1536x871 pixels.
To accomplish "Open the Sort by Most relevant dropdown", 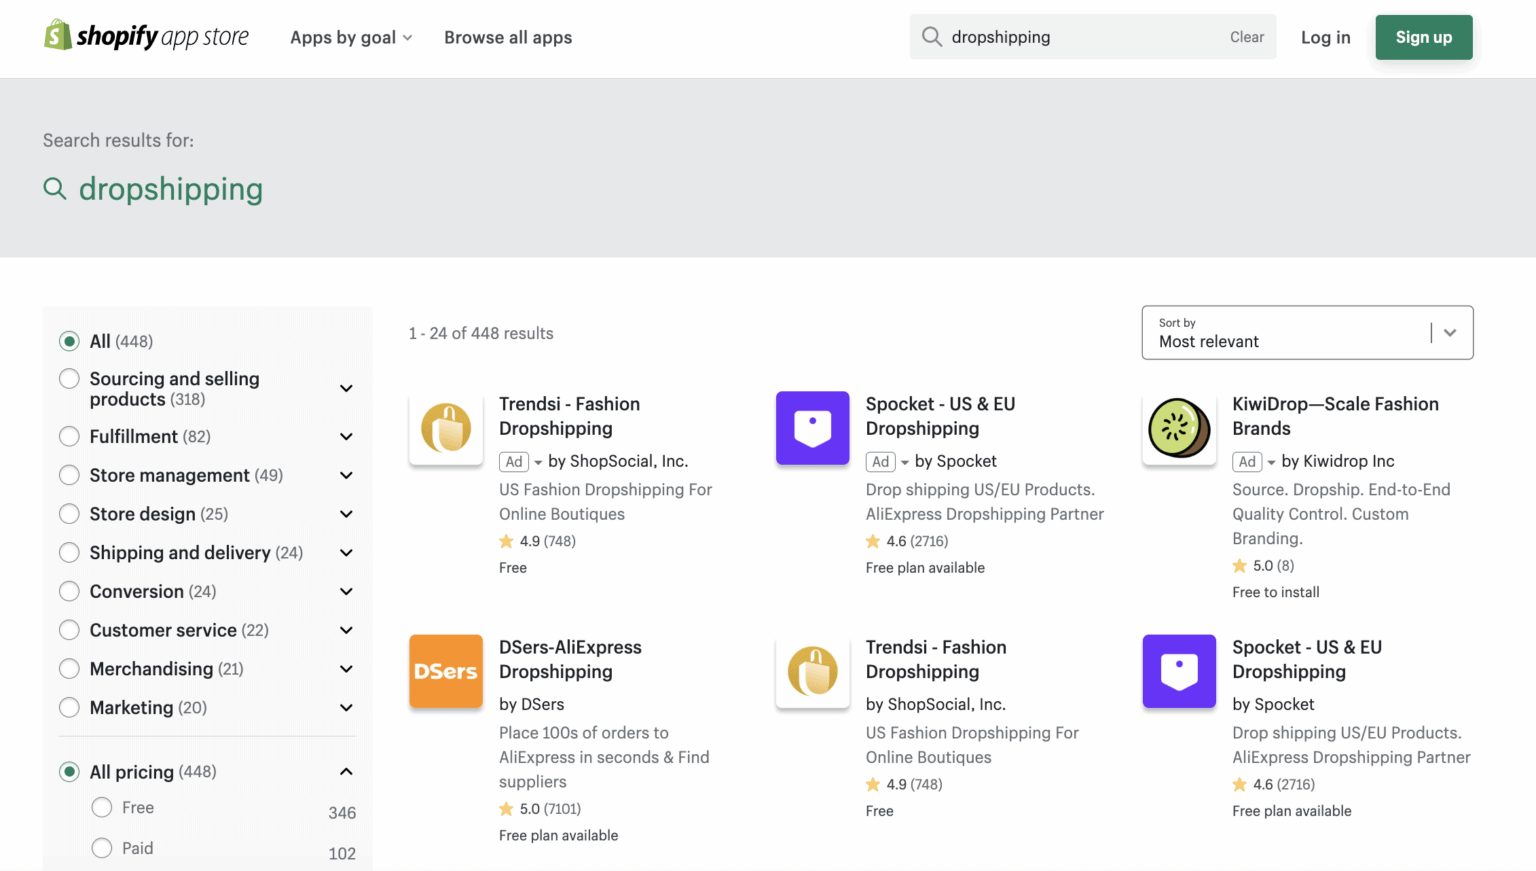I will click(x=1307, y=332).
